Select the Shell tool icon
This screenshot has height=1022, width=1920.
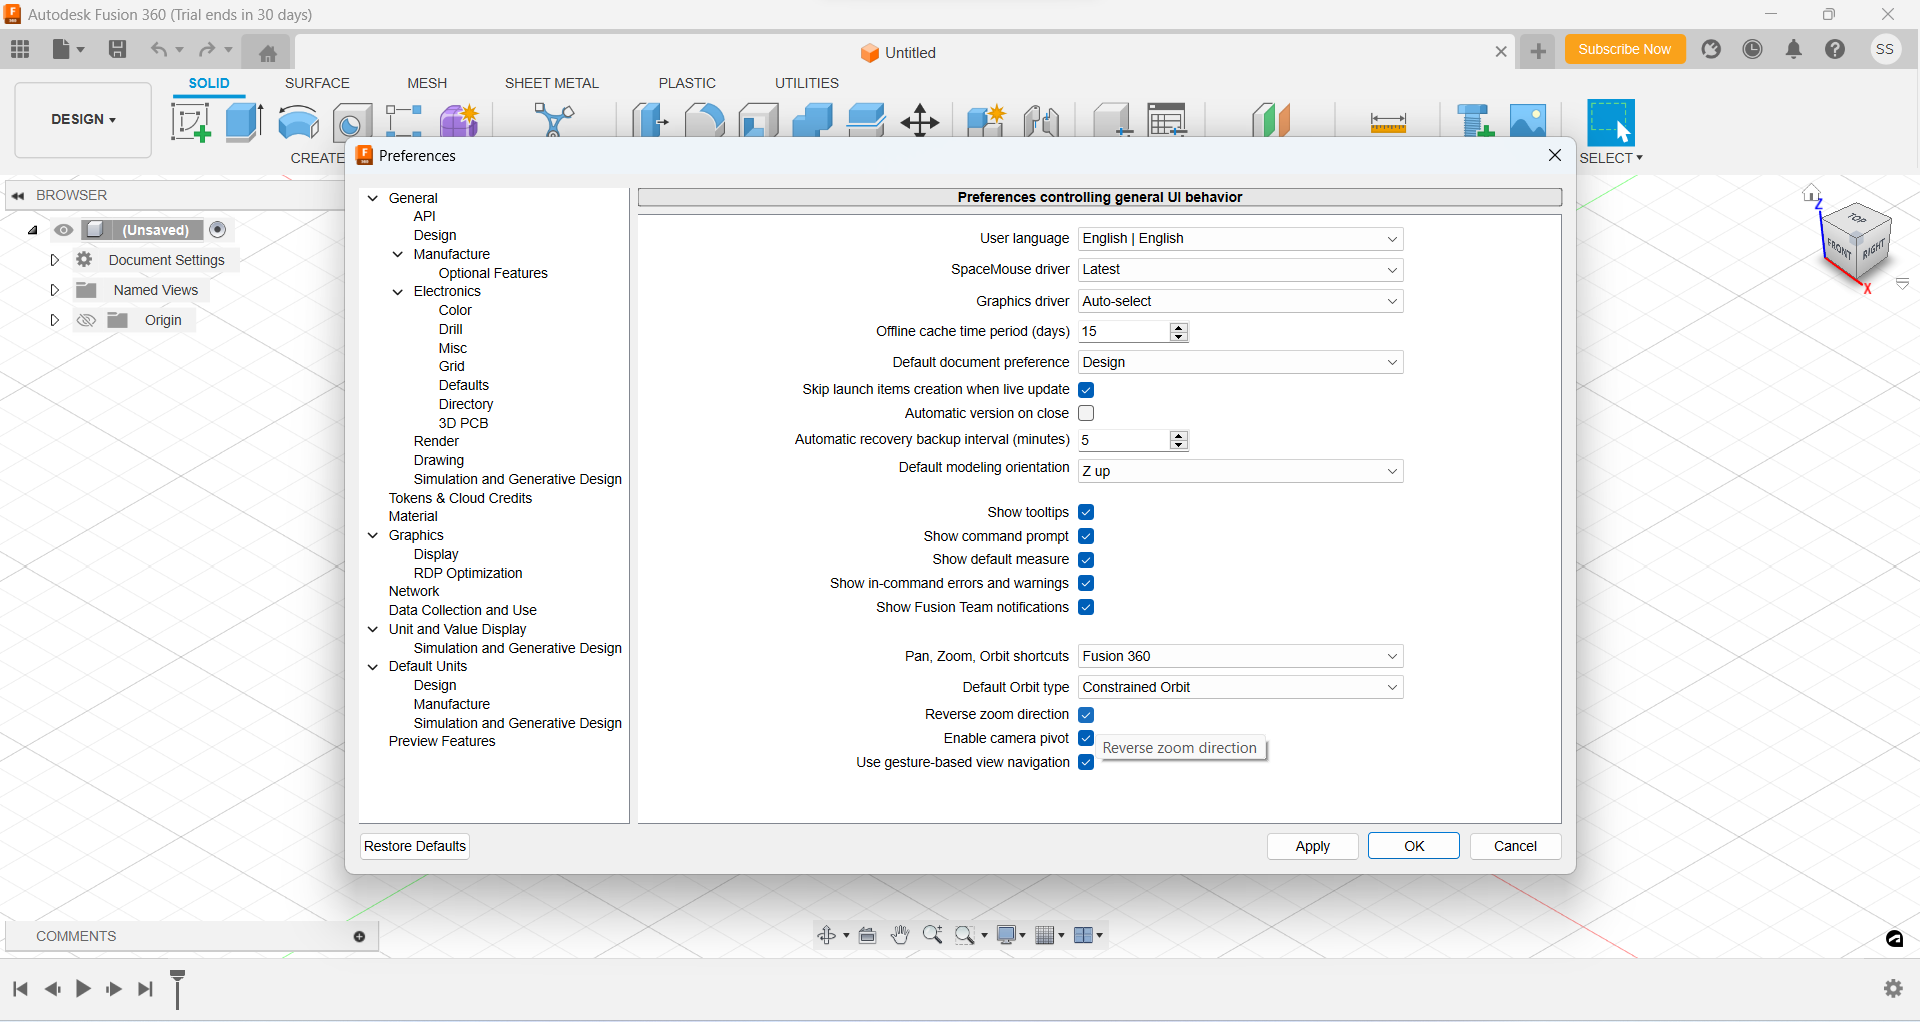(x=759, y=121)
